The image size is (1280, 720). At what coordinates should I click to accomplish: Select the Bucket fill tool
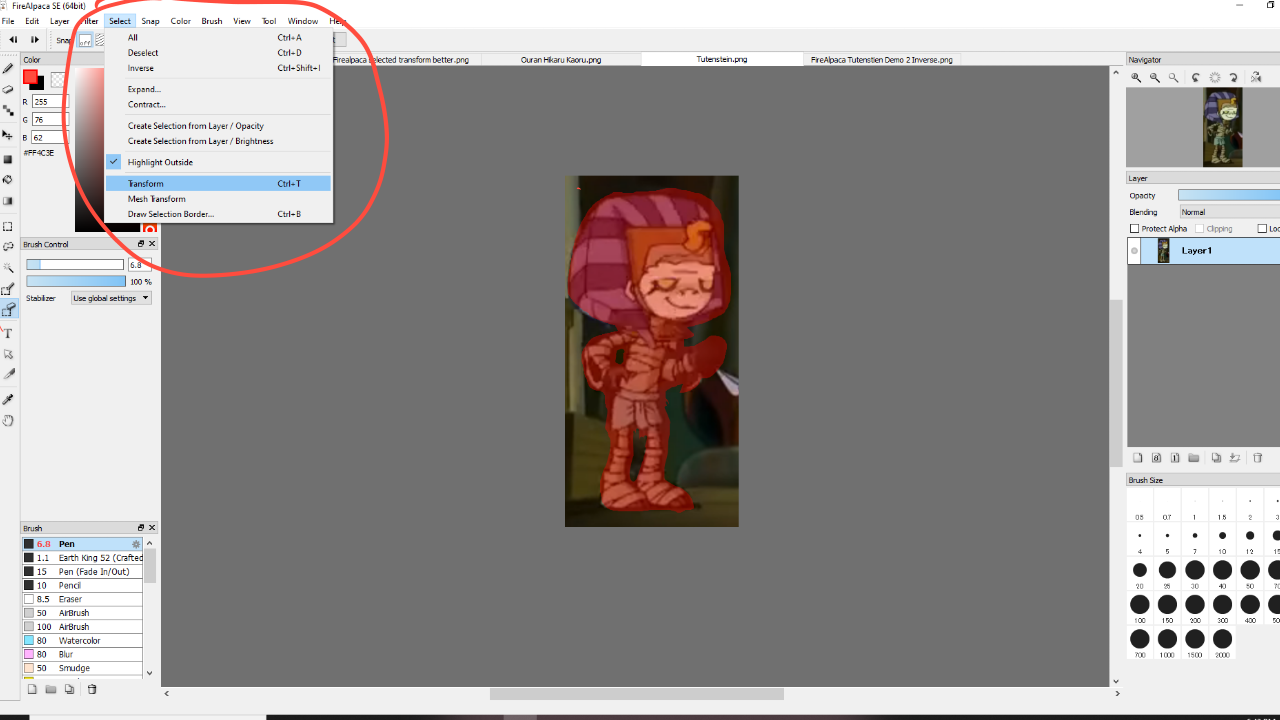pos(8,180)
